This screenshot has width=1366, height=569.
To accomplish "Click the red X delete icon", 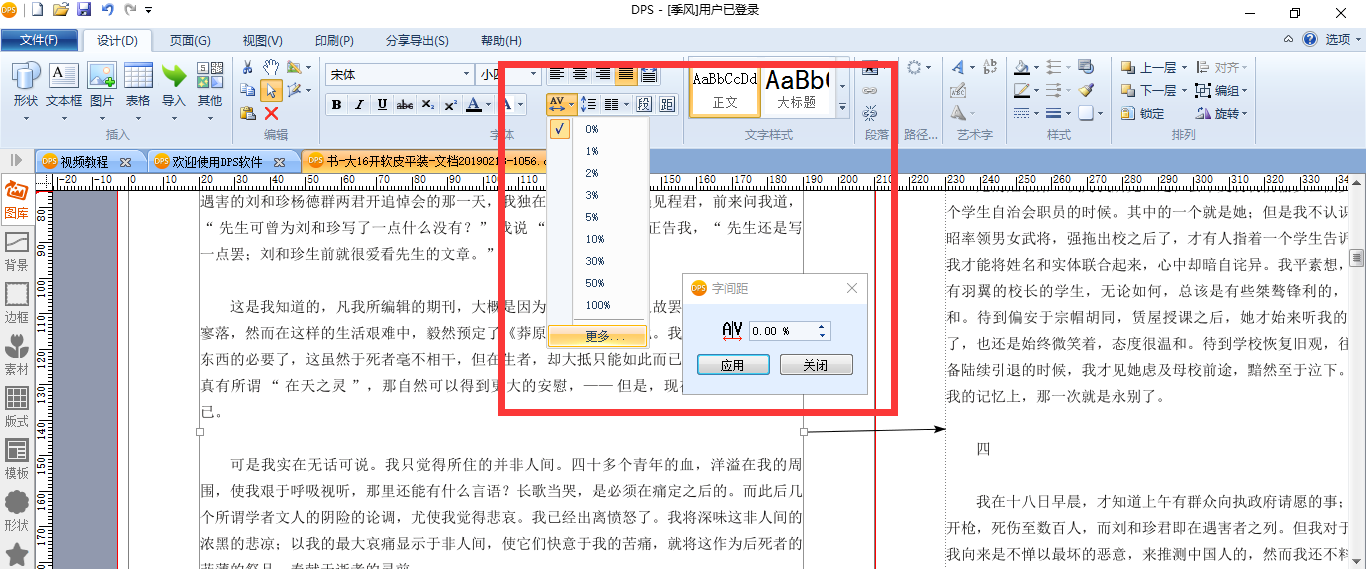I will tap(271, 113).
